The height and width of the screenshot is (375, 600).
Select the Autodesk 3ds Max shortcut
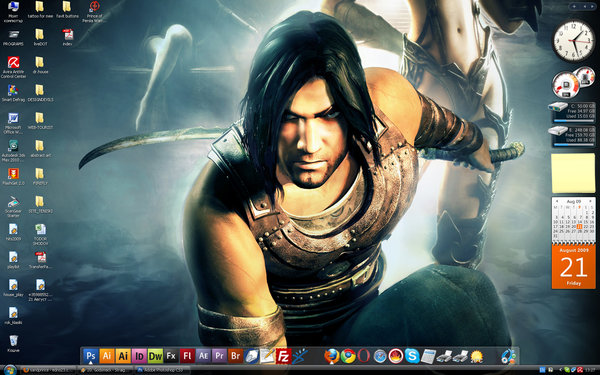(x=13, y=151)
